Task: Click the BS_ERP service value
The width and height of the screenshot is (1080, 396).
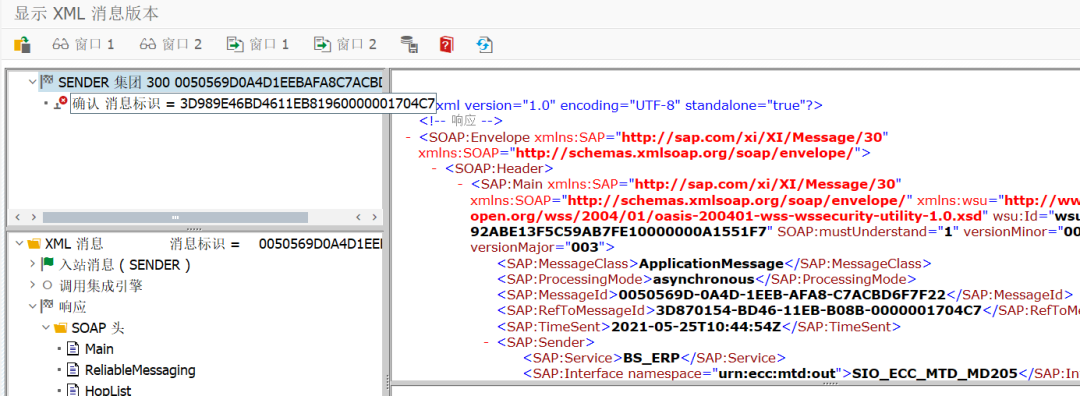Action: [652, 358]
